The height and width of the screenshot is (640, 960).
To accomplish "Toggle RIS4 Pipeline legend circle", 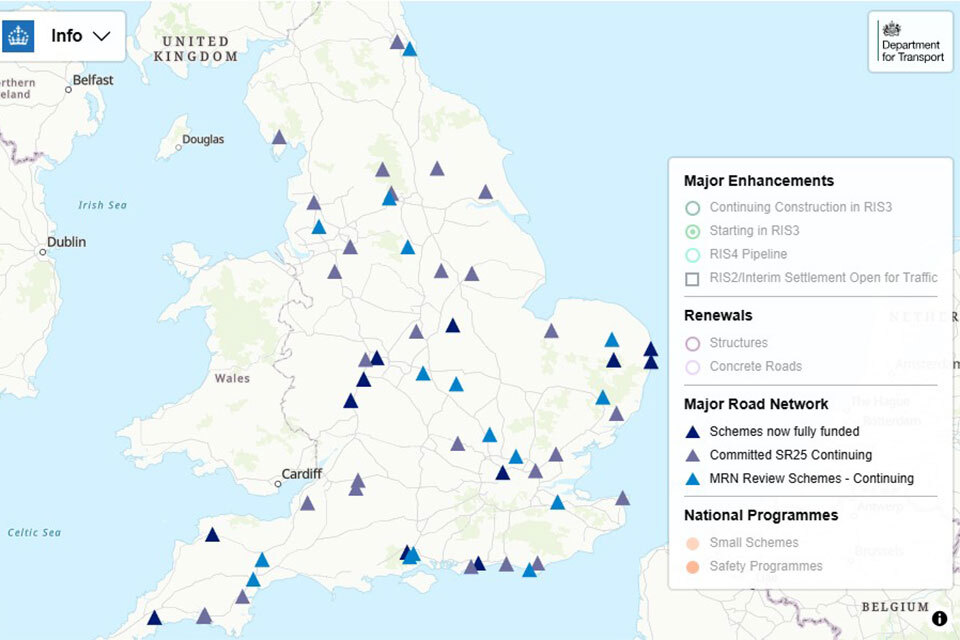I will [692, 255].
